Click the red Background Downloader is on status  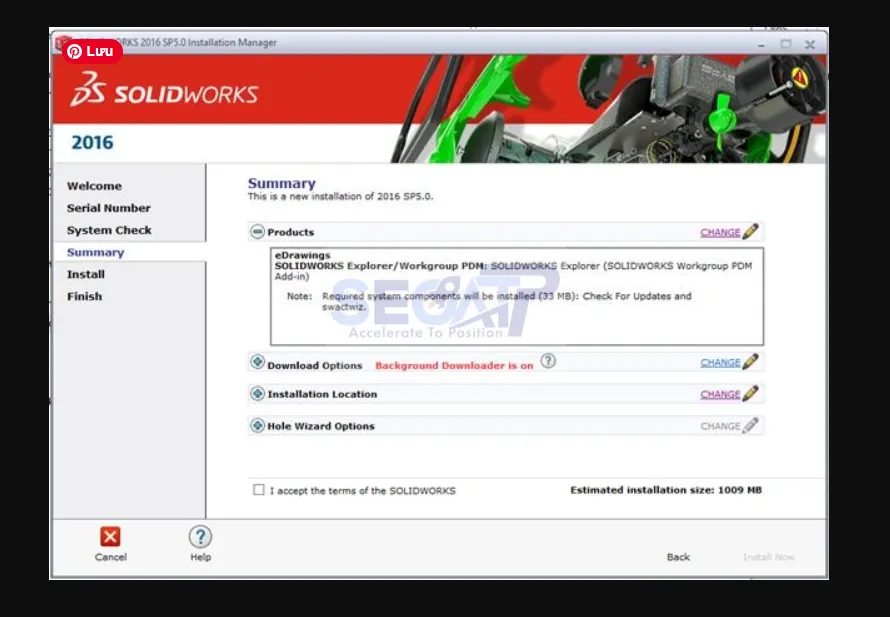(x=452, y=362)
